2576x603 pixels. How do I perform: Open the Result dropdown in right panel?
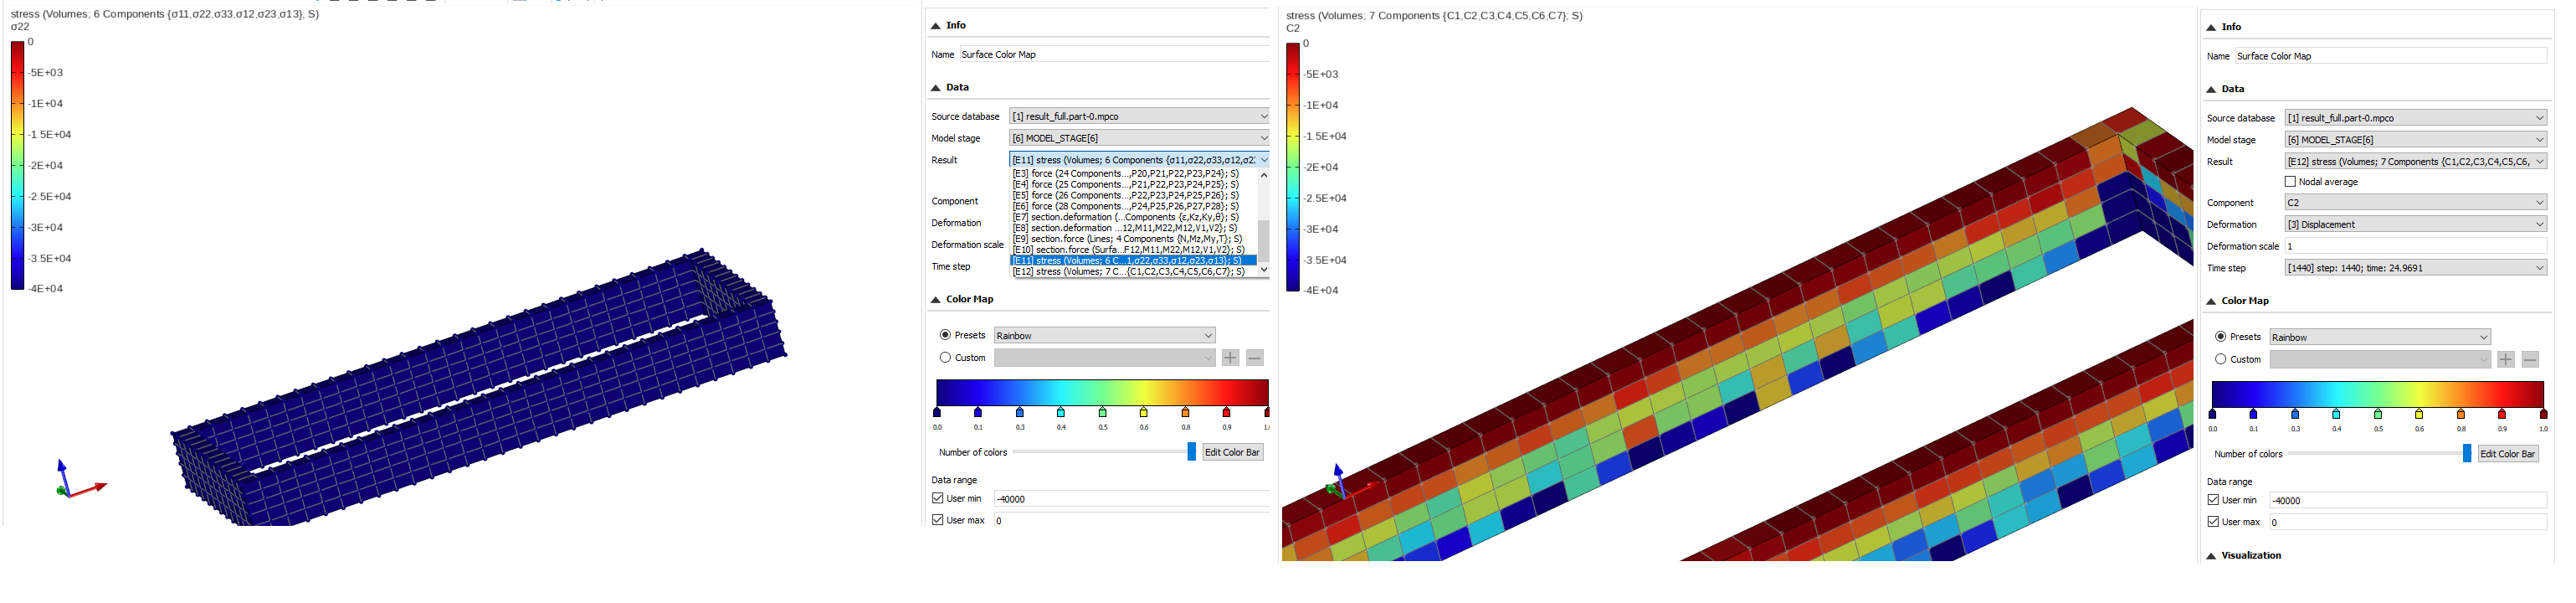point(2416,161)
